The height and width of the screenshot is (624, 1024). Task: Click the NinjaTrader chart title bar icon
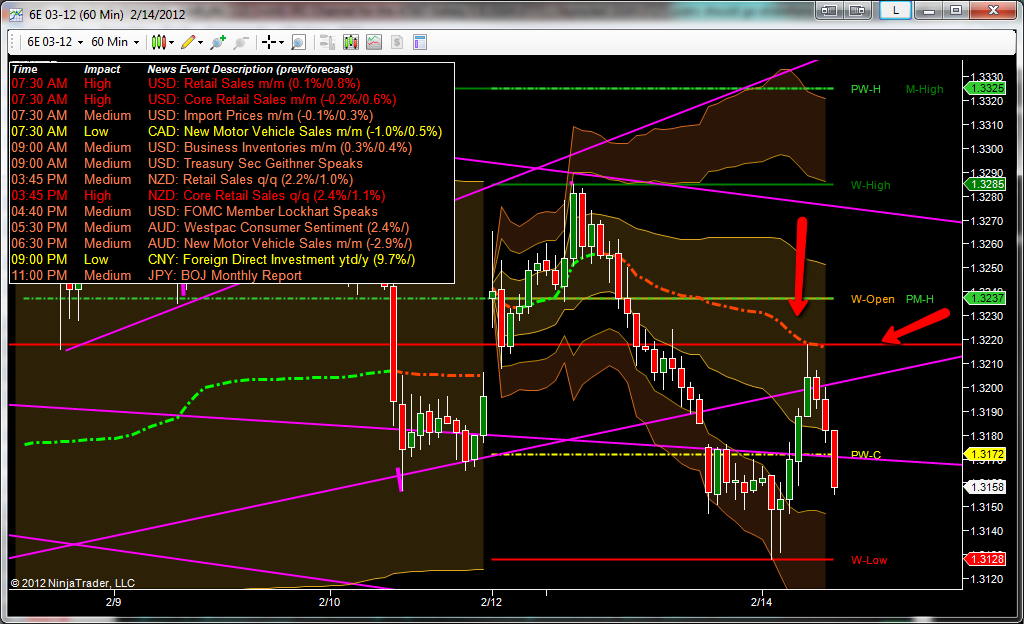click(x=16, y=14)
